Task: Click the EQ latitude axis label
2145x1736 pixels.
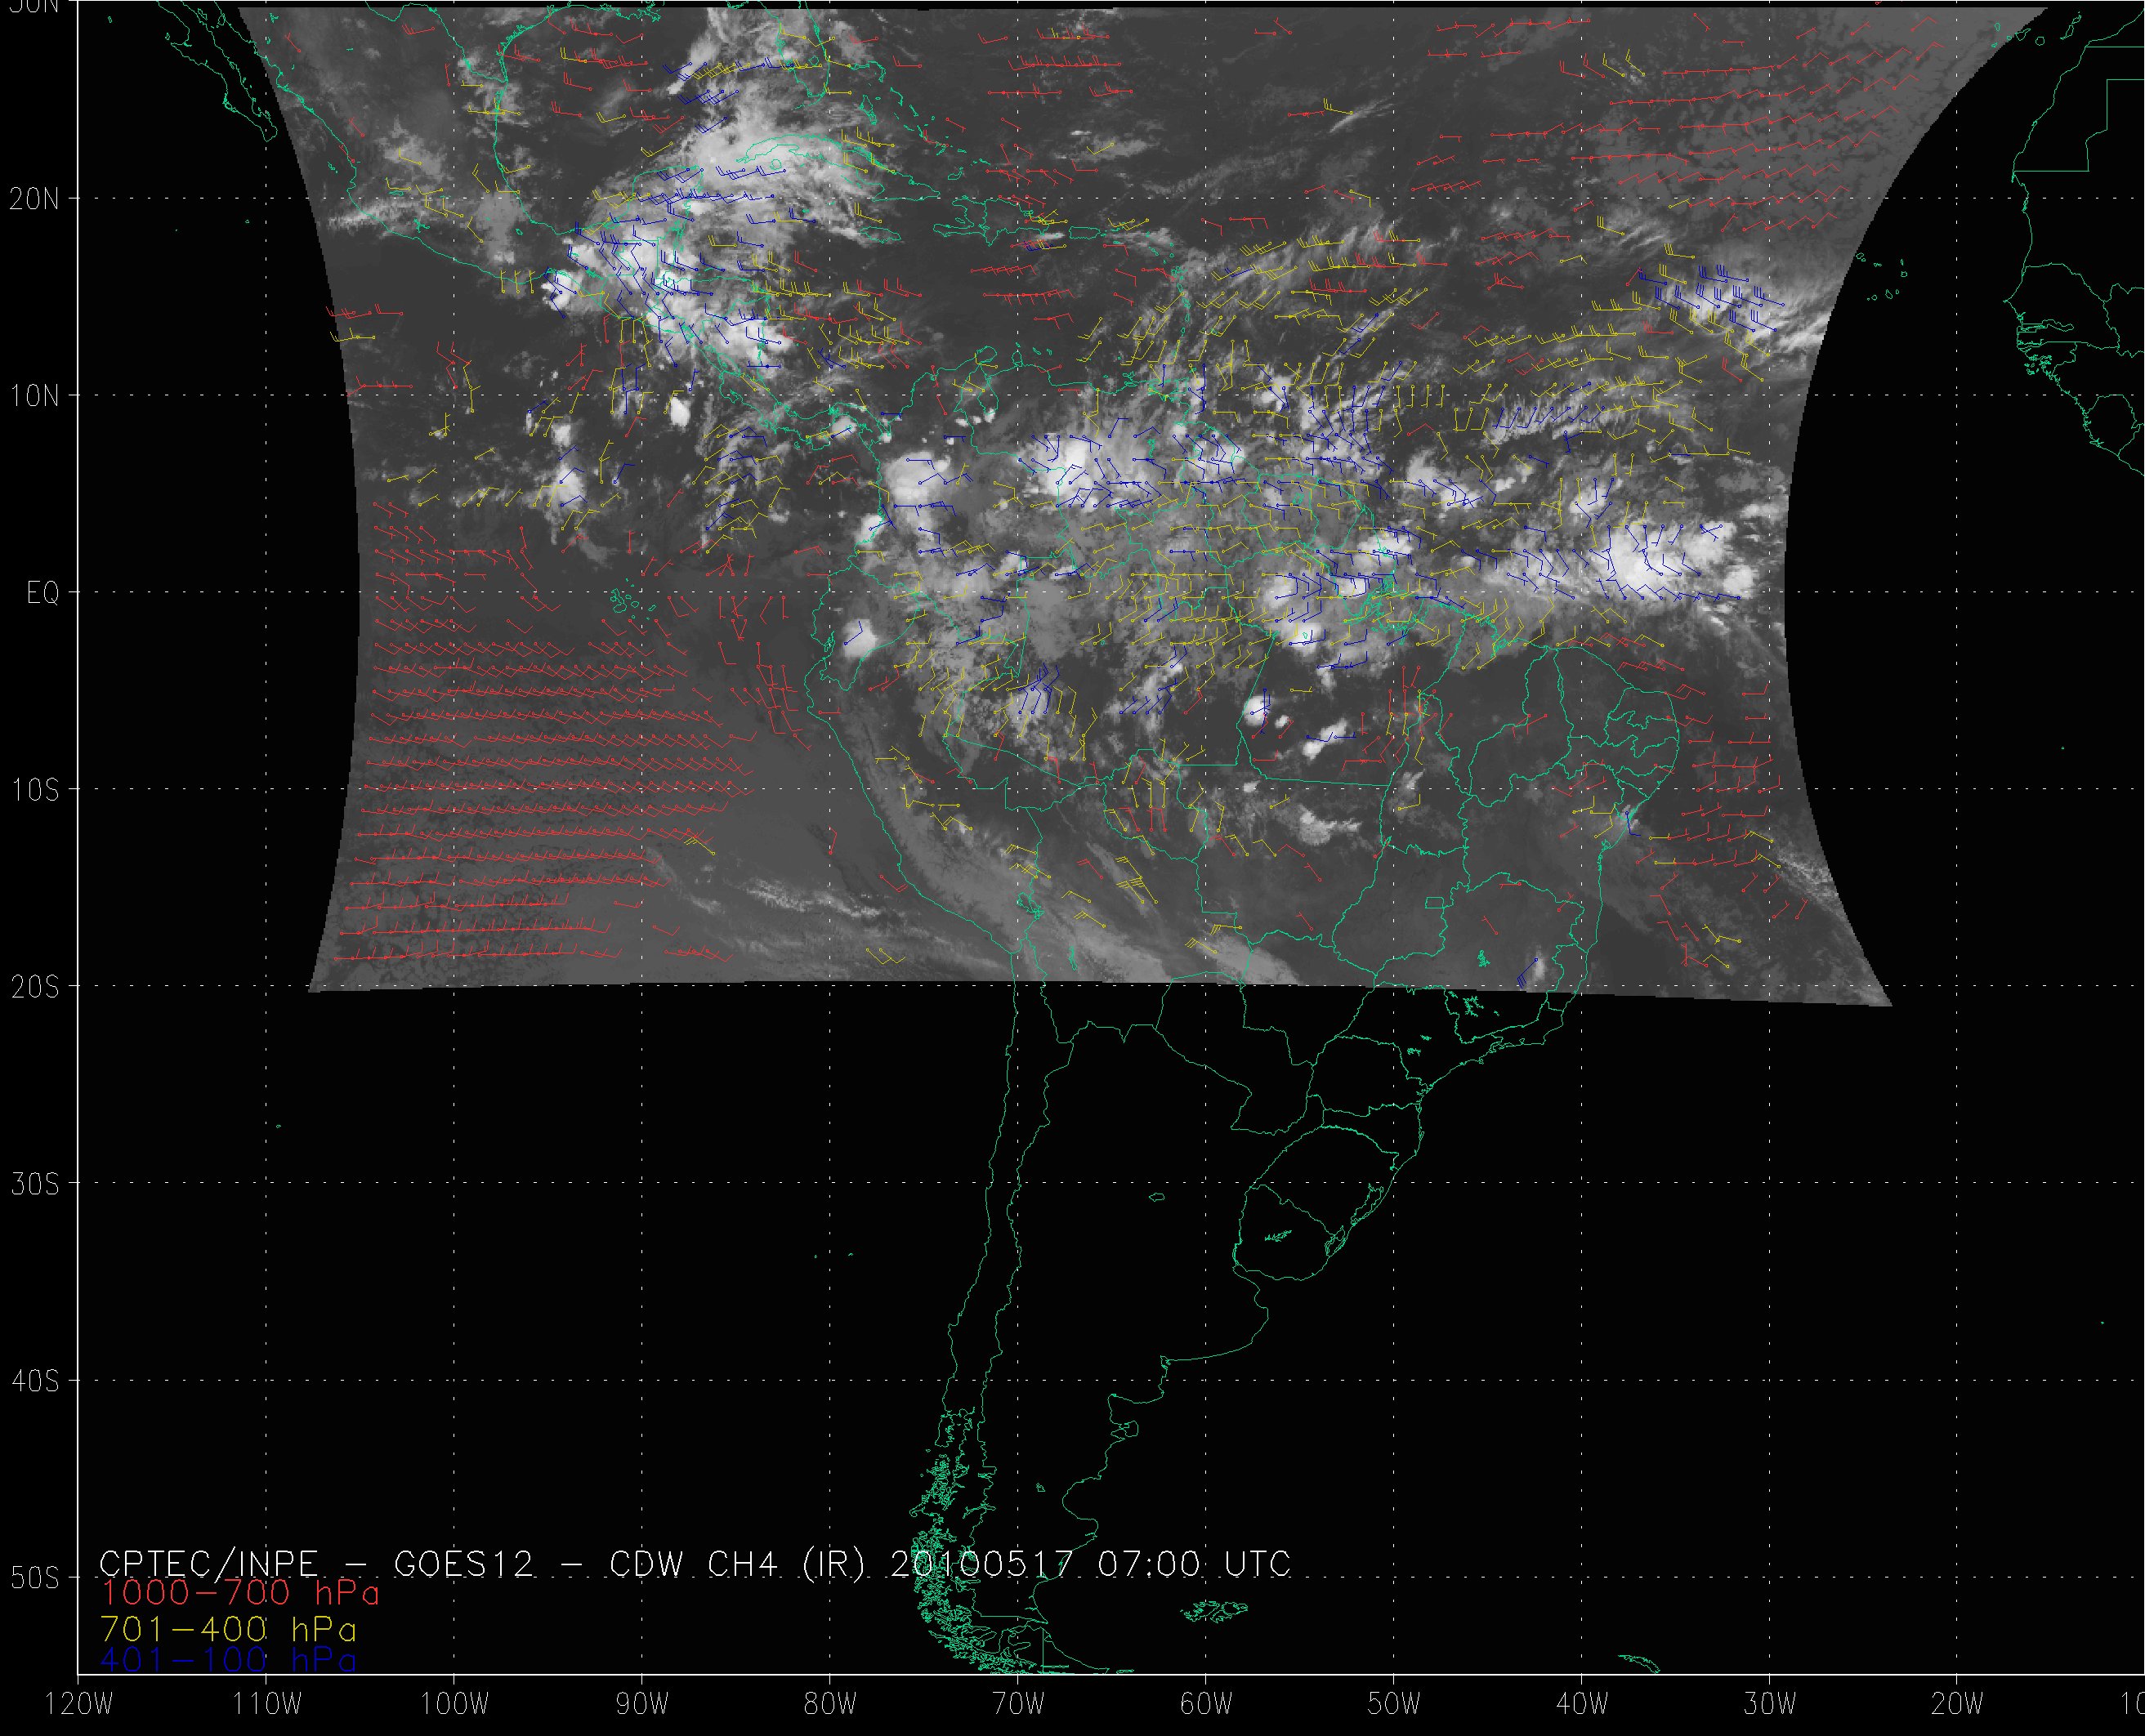Action: 43,593
